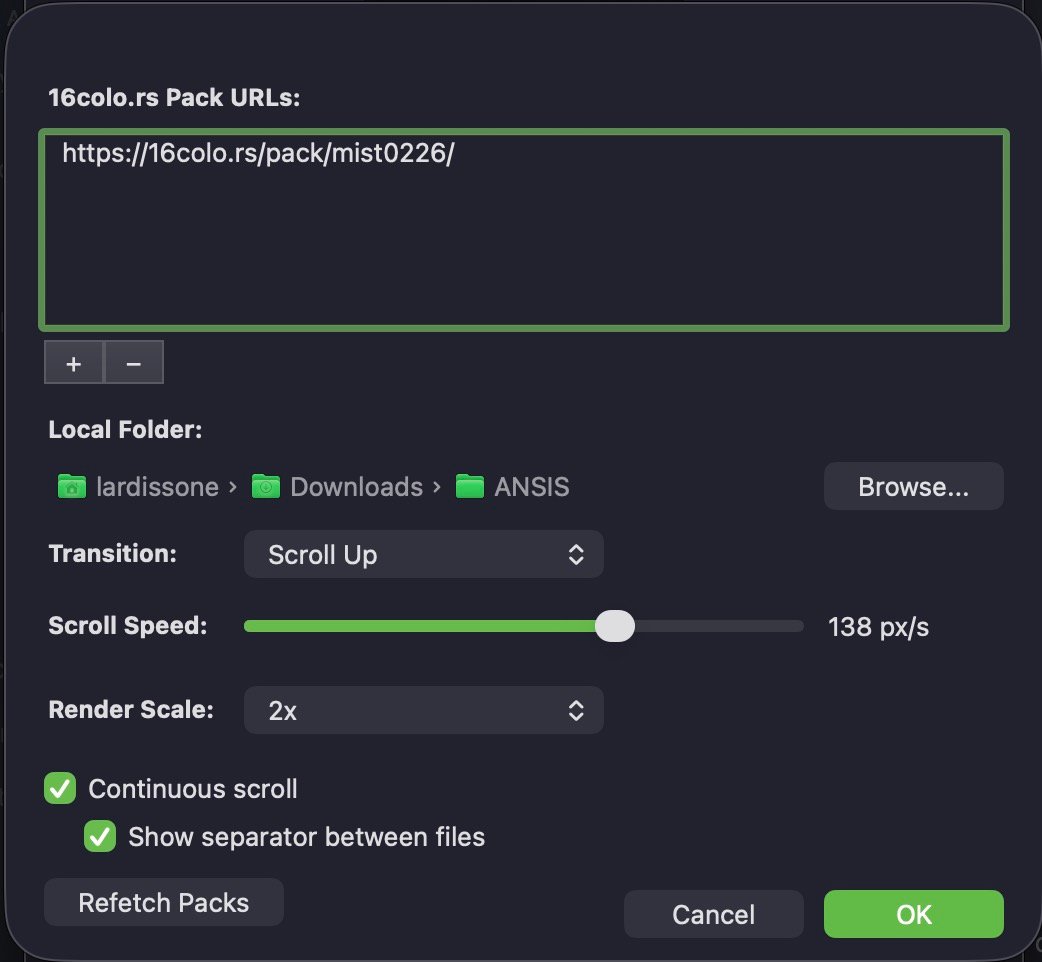Click Browse to choose a local folder
Screen dimensions: 1042x962
pyautogui.click(x=912, y=486)
